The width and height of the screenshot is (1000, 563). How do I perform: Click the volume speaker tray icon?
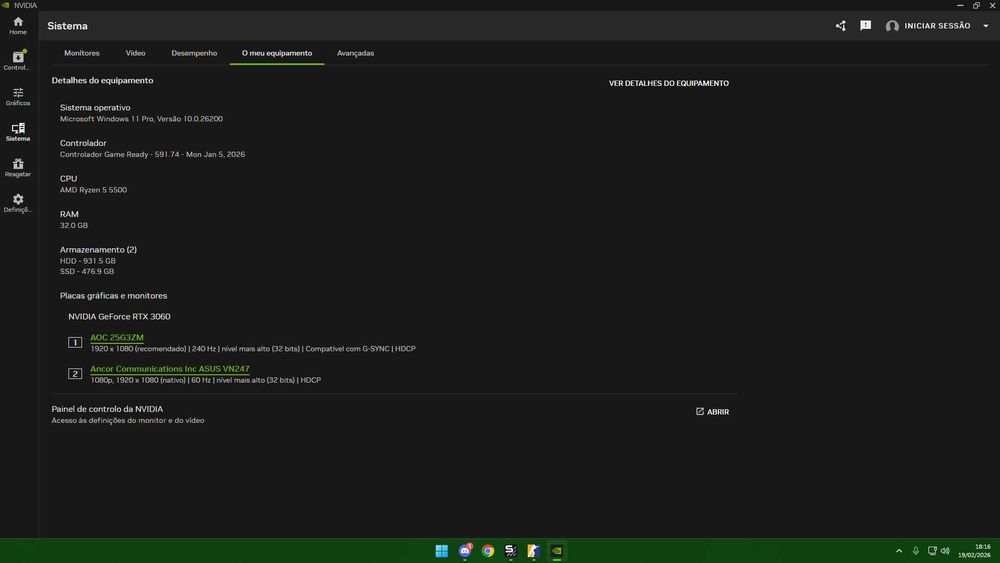pyautogui.click(x=945, y=551)
